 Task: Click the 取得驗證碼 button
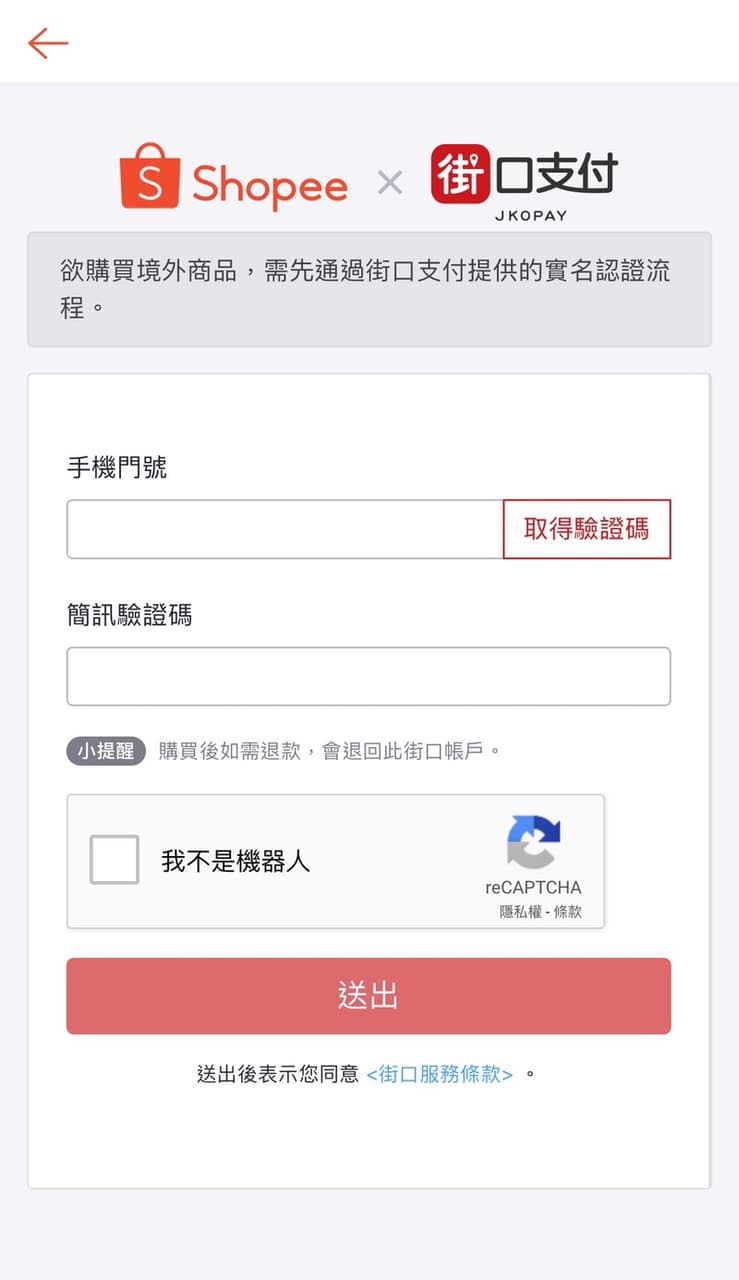[x=587, y=529]
